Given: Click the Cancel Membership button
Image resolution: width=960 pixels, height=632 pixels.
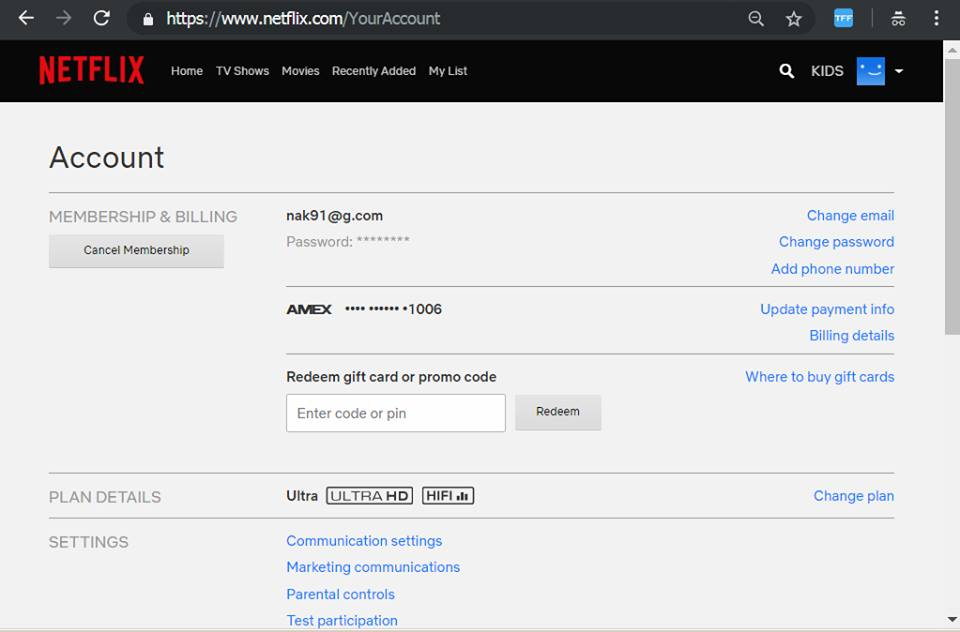Looking at the screenshot, I should coord(137,250).
